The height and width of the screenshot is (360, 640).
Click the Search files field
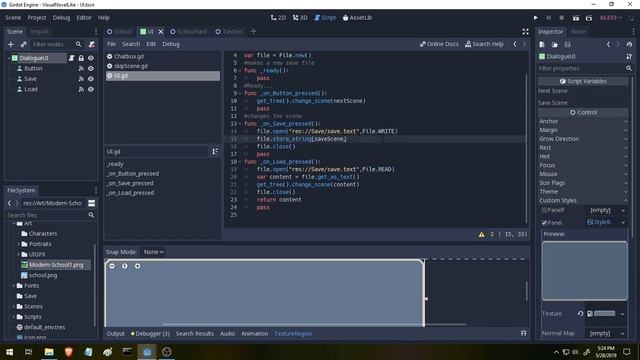[x=47, y=215]
